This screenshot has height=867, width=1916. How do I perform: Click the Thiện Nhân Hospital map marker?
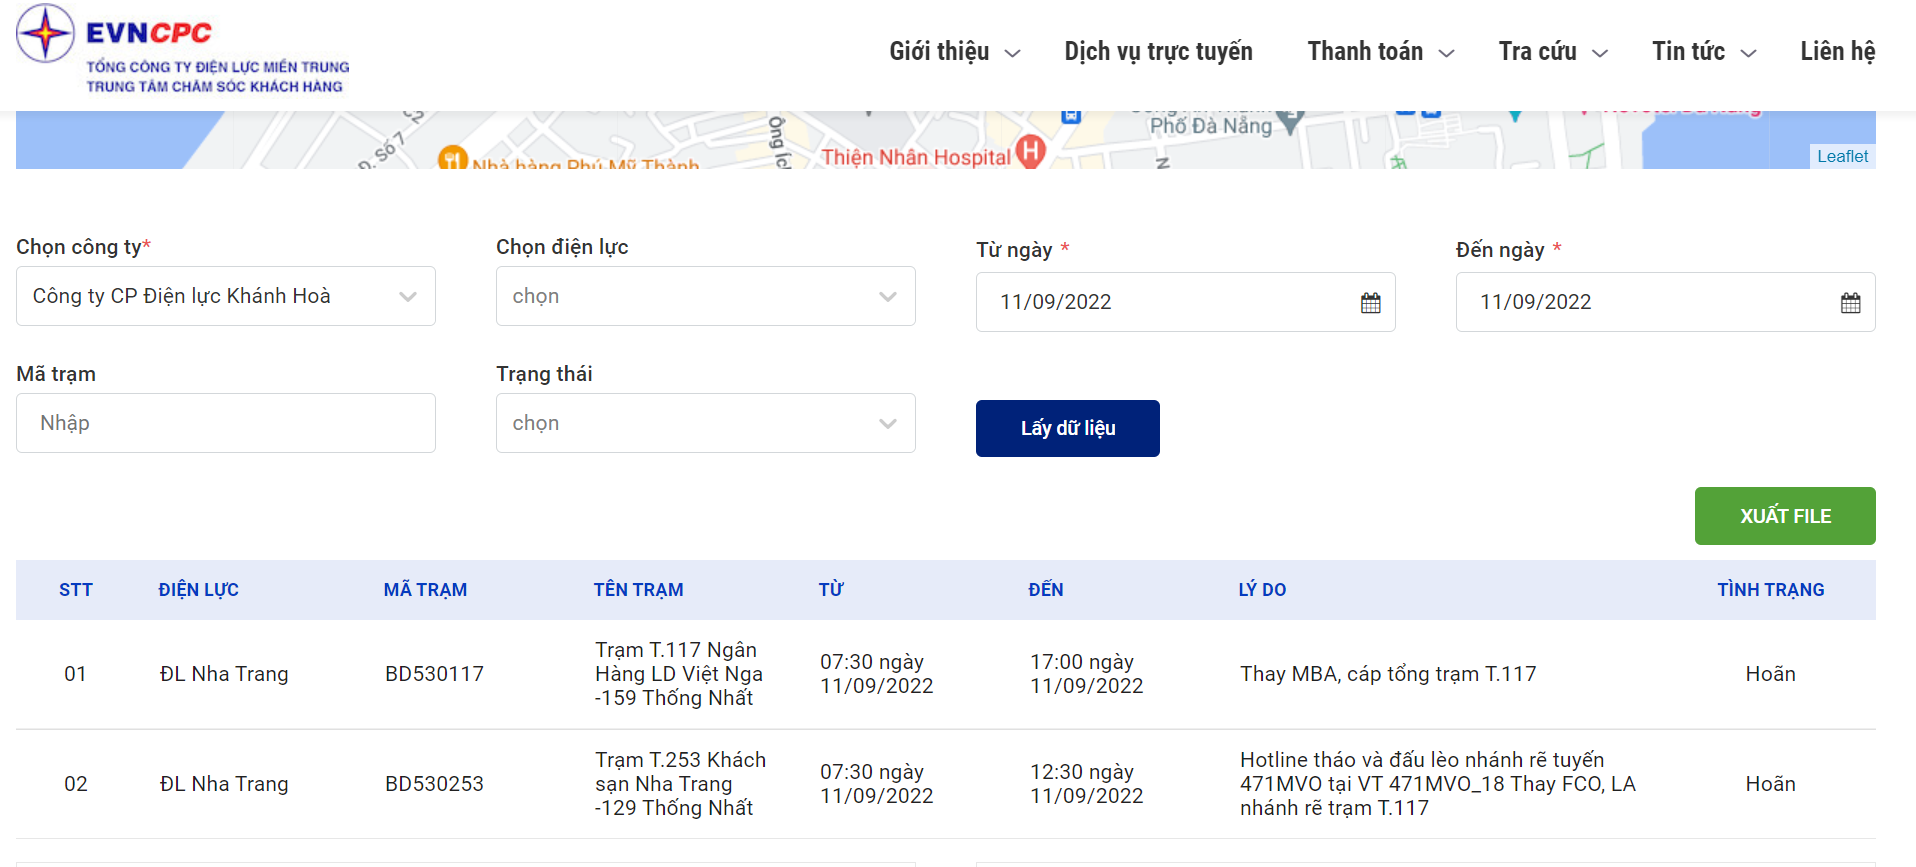[1030, 152]
